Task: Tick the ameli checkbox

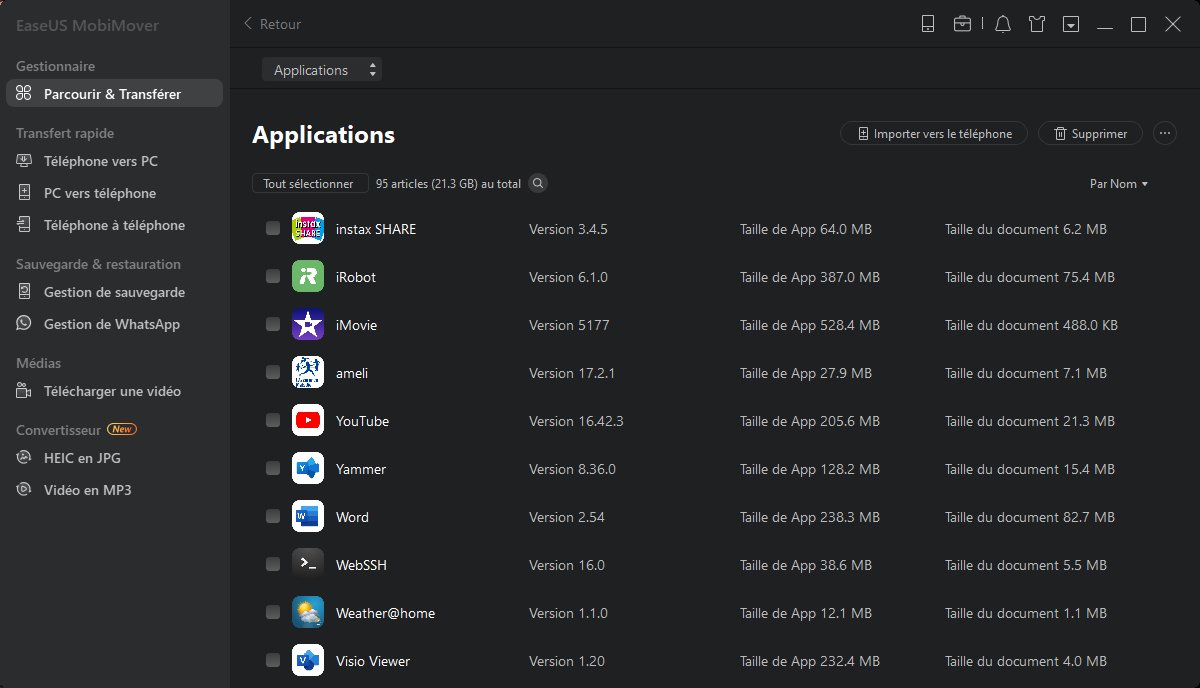Action: (x=273, y=373)
